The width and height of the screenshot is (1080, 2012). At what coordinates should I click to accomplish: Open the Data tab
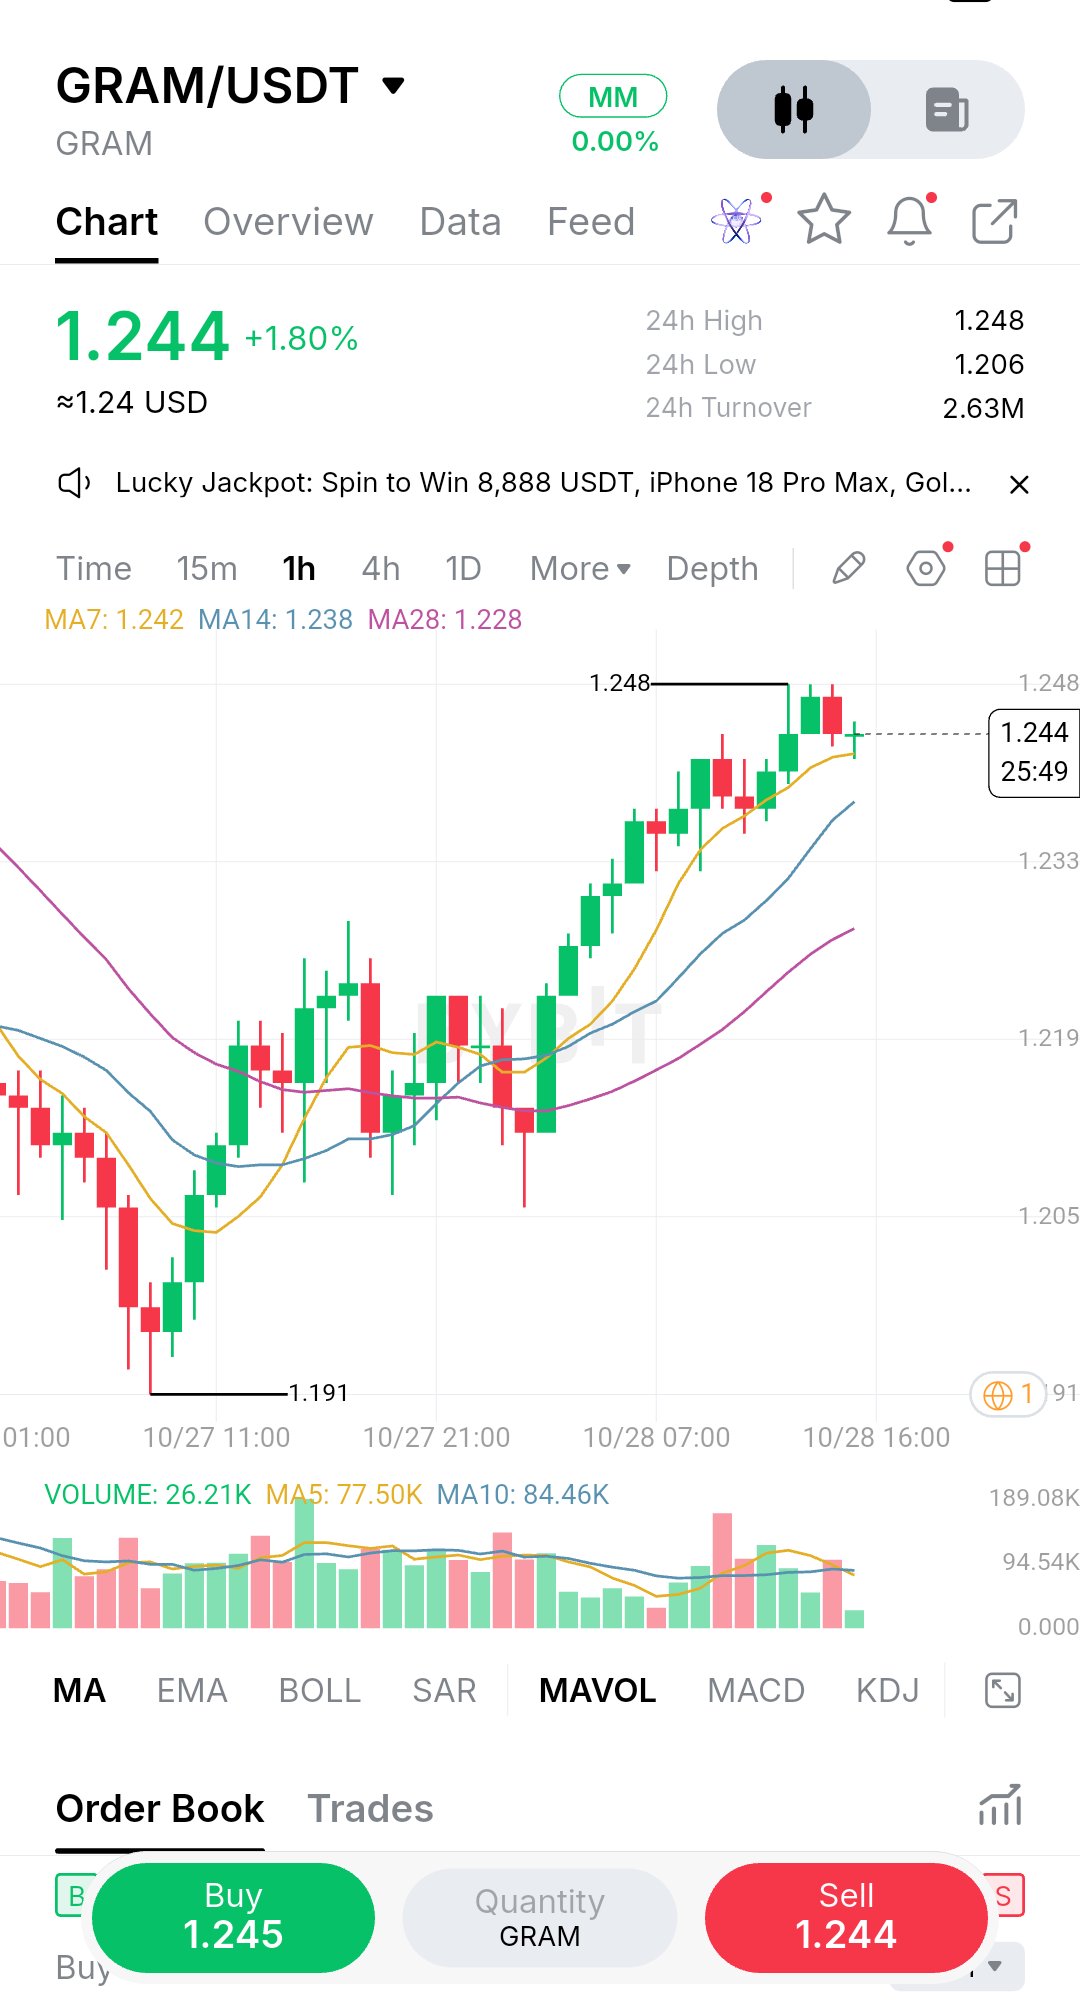tap(460, 221)
